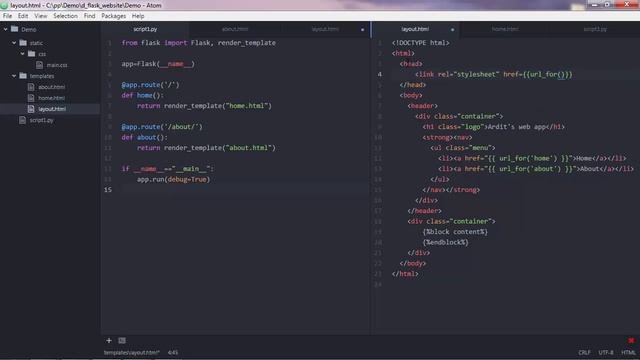Click the HTML grammar selector
This screenshot has width=640, height=360.
coord(629,352)
